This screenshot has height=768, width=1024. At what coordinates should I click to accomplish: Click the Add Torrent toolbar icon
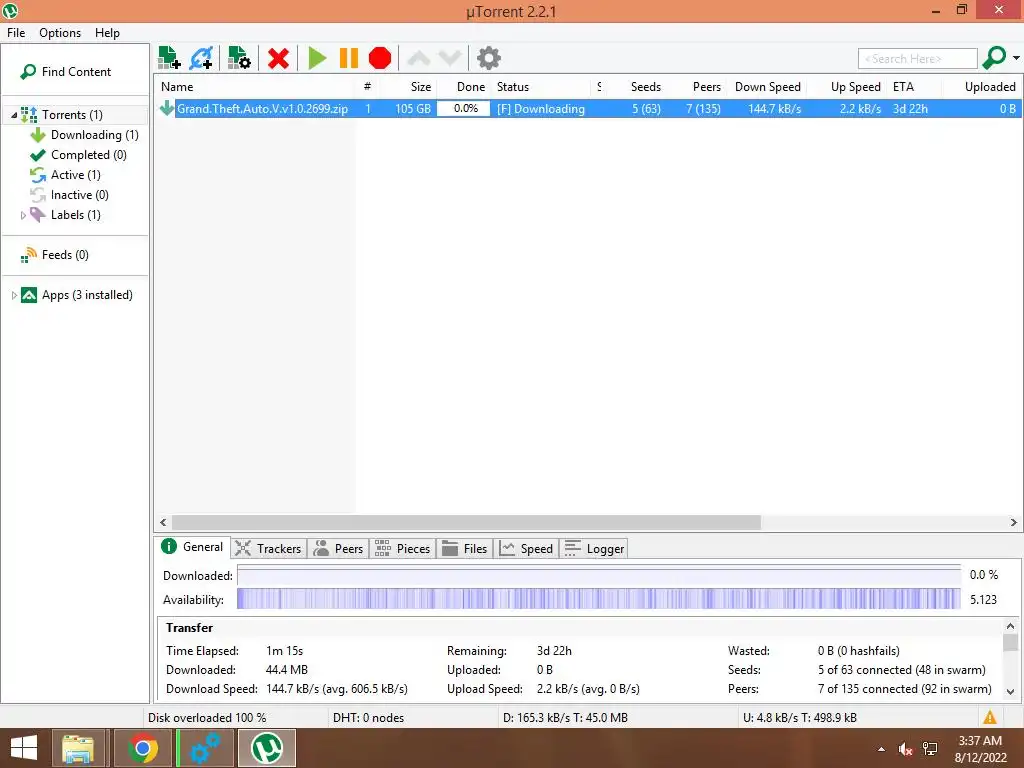[x=170, y=58]
